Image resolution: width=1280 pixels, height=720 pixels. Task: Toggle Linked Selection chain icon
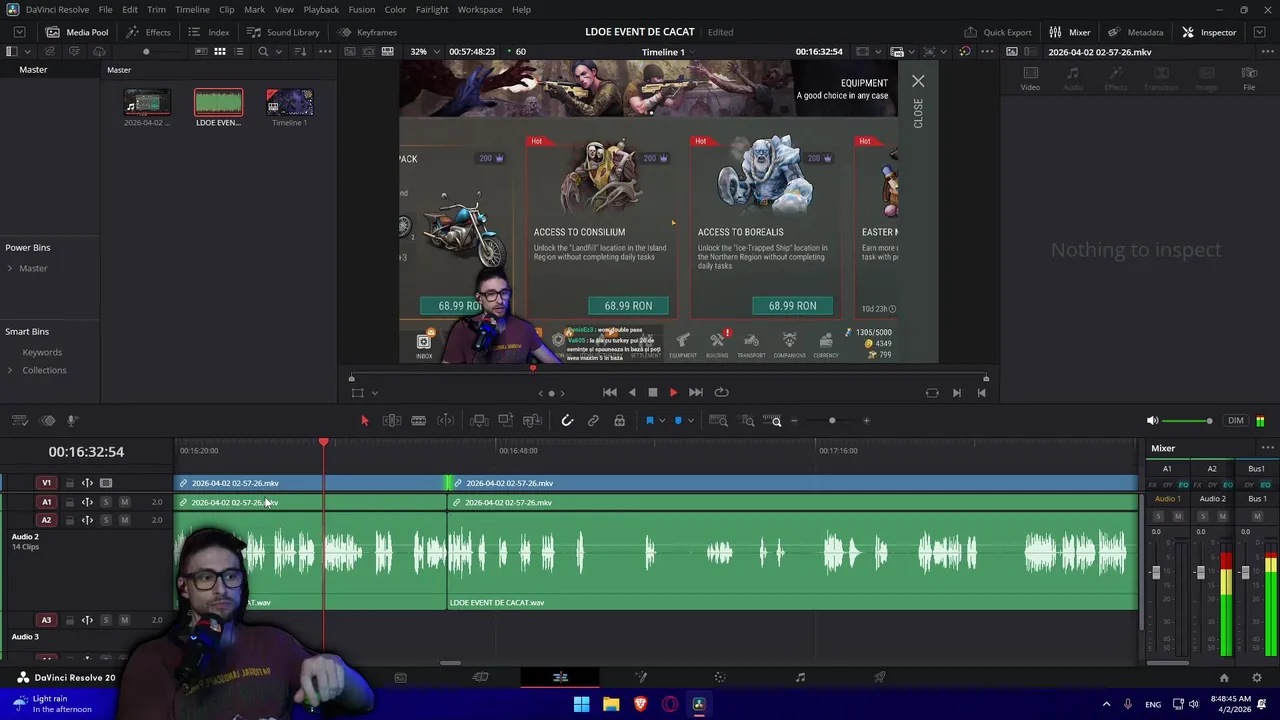(x=593, y=421)
